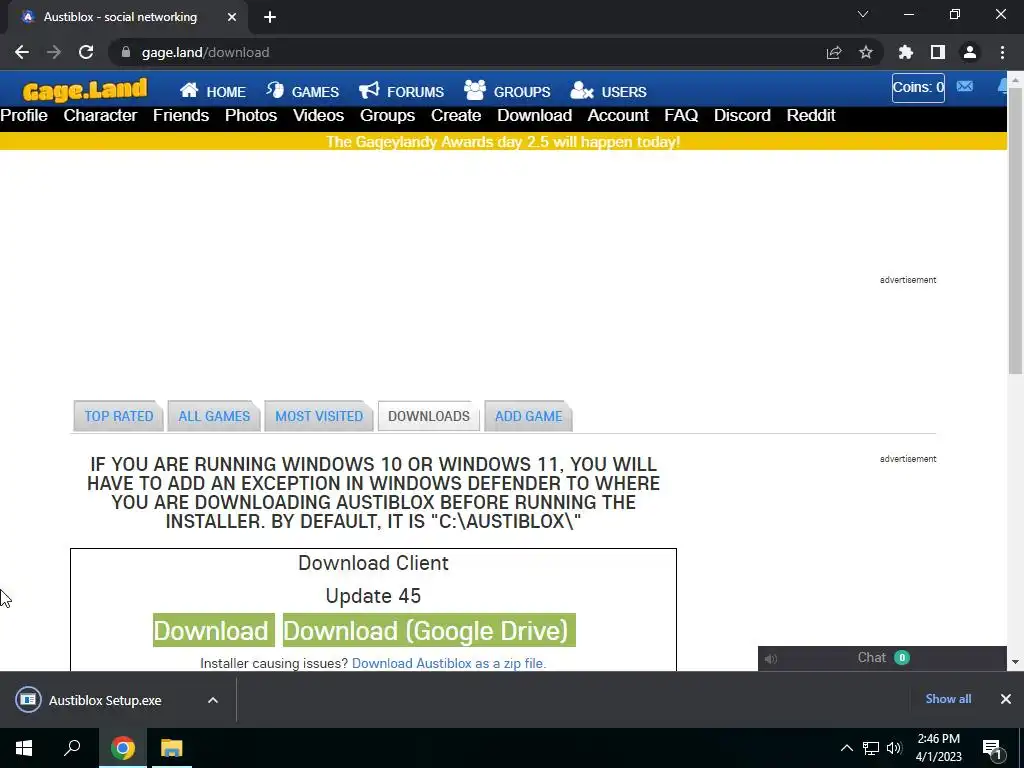This screenshot has width=1024, height=768.
Task: Click the Coins: 0 box
Action: [x=918, y=88]
